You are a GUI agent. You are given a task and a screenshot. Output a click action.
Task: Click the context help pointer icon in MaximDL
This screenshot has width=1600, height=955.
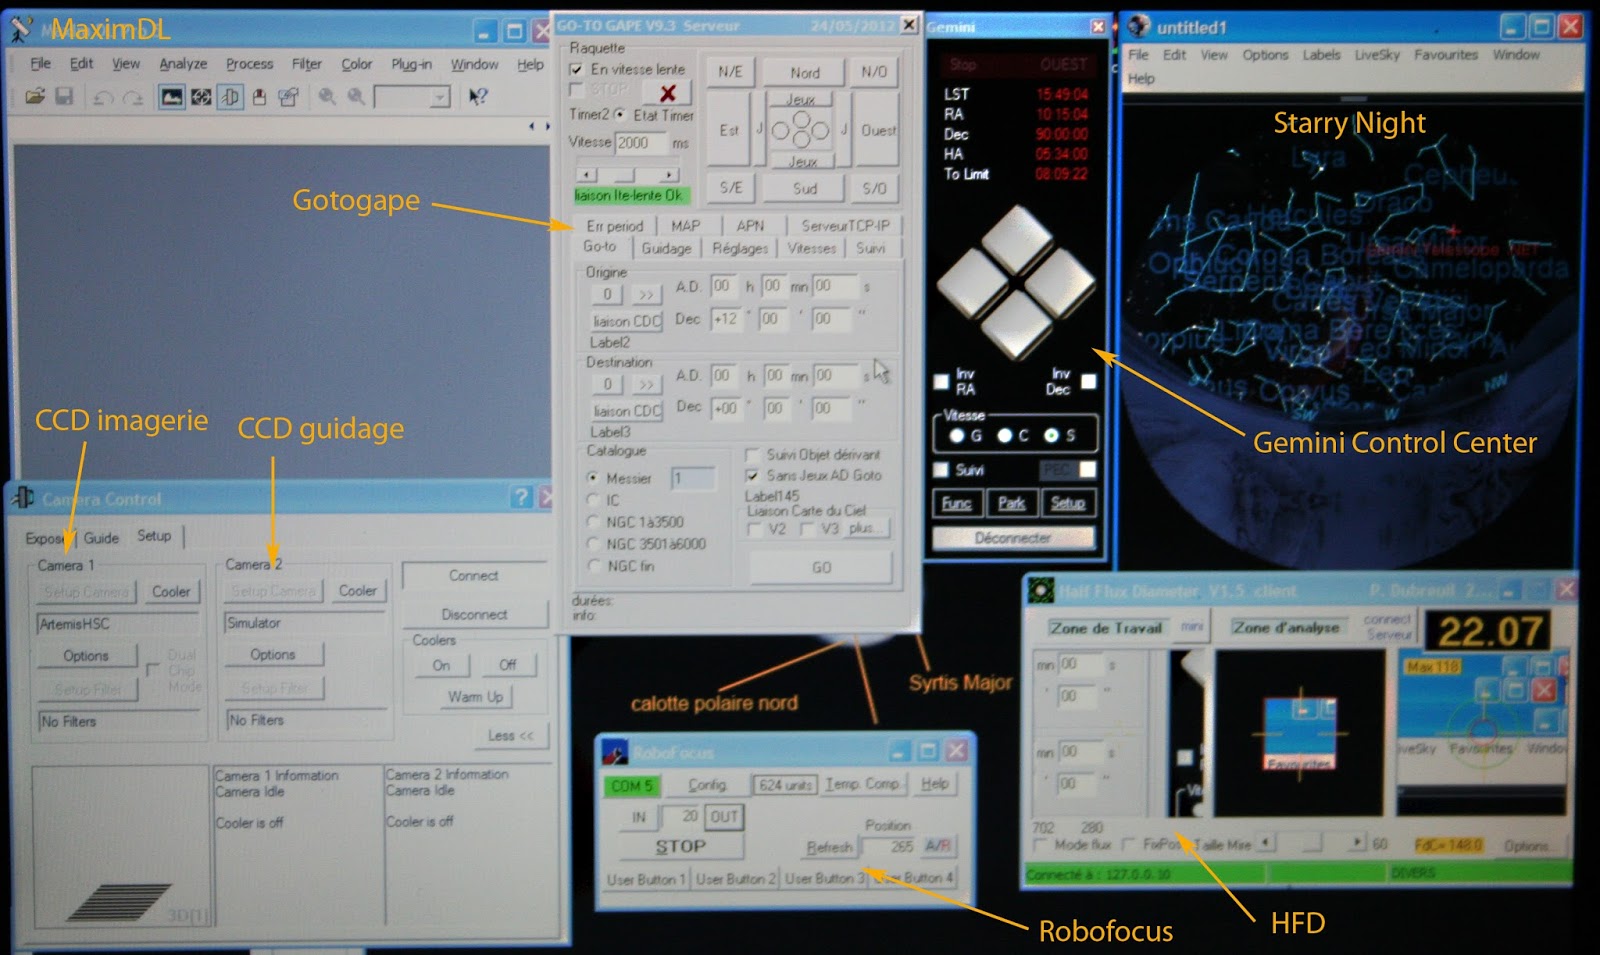pos(478,97)
